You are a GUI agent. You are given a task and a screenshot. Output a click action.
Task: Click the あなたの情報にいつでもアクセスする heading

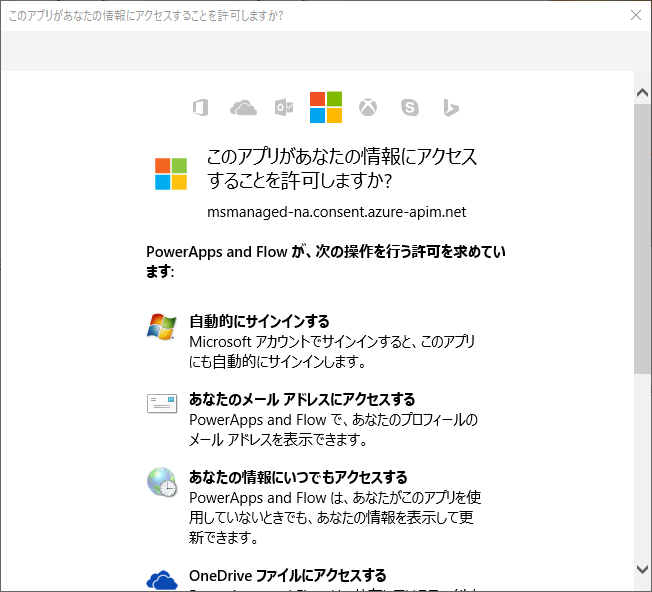pos(298,477)
